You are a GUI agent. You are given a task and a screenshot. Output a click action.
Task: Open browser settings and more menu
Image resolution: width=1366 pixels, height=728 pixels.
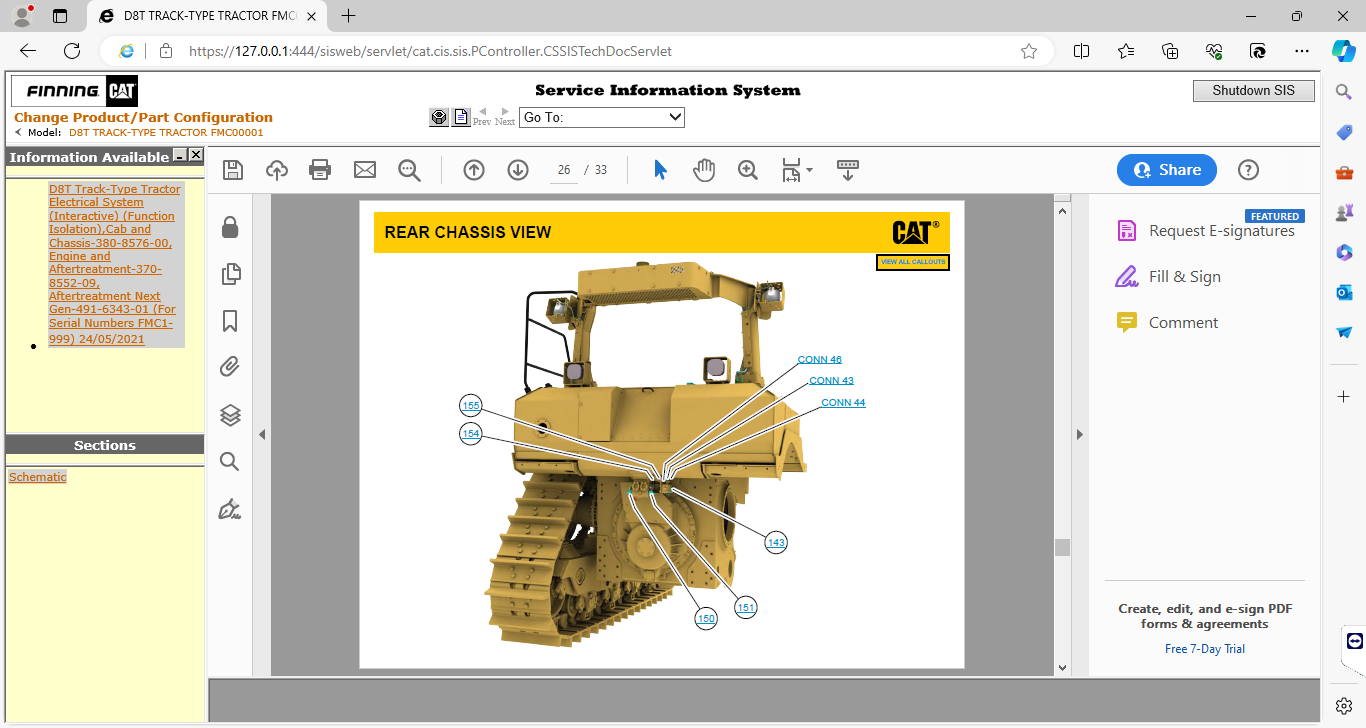[1301, 51]
